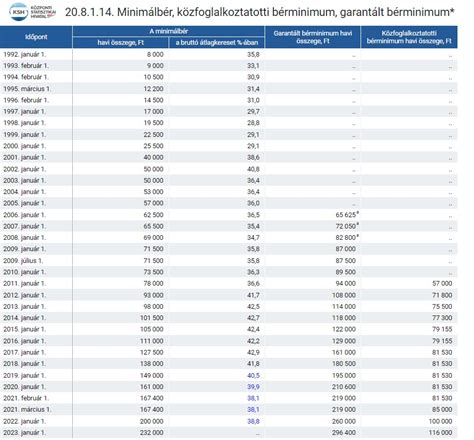Click the 38,1 link in 2021. február row
The image size is (474, 440).
tap(253, 398)
